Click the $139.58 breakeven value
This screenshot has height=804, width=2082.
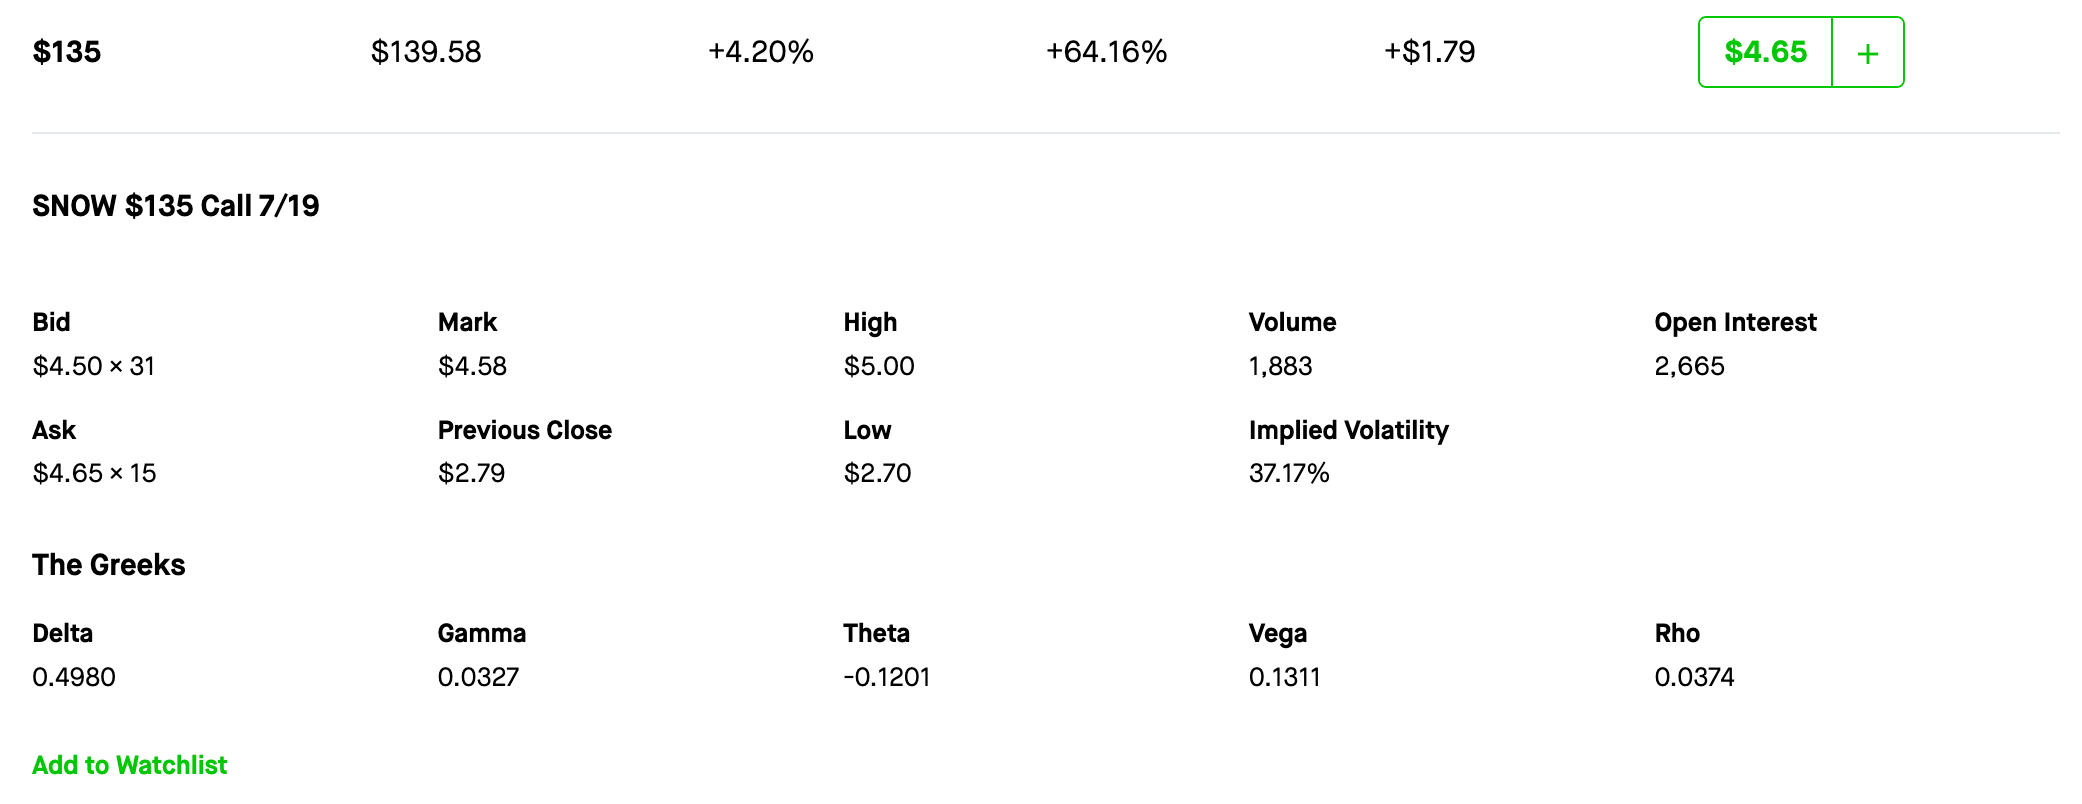(x=426, y=52)
